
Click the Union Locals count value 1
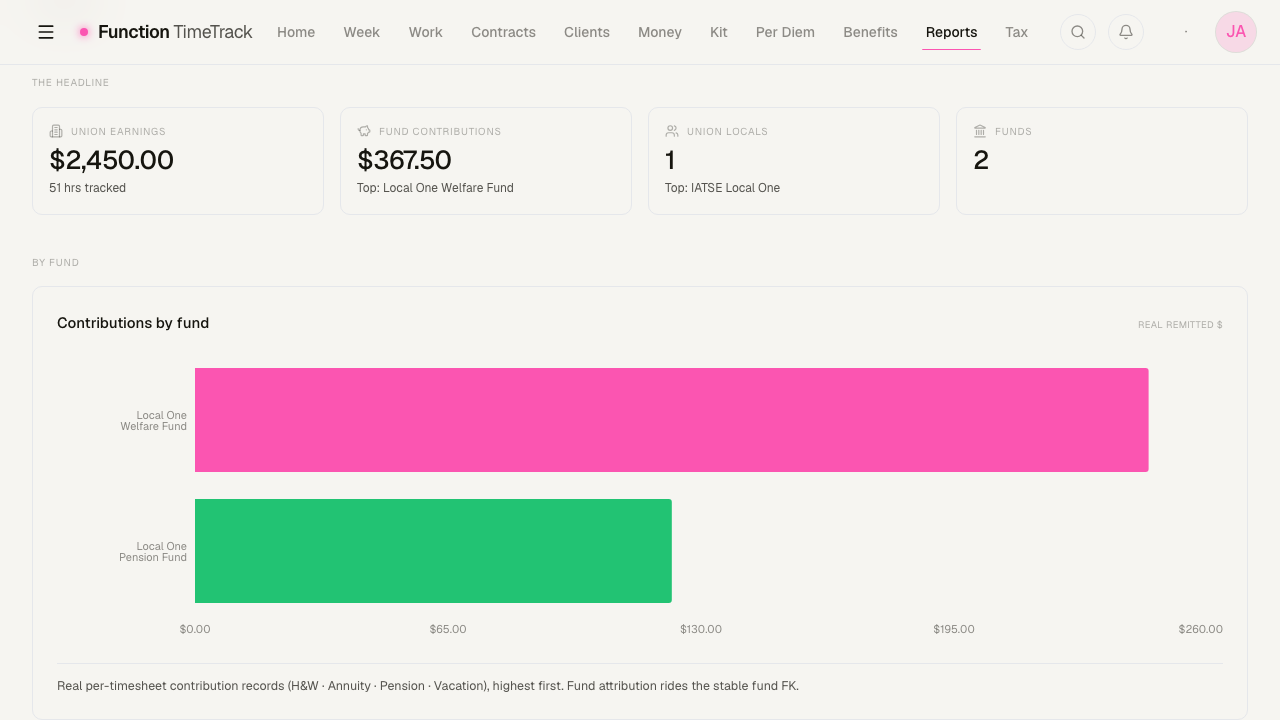(670, 160)
